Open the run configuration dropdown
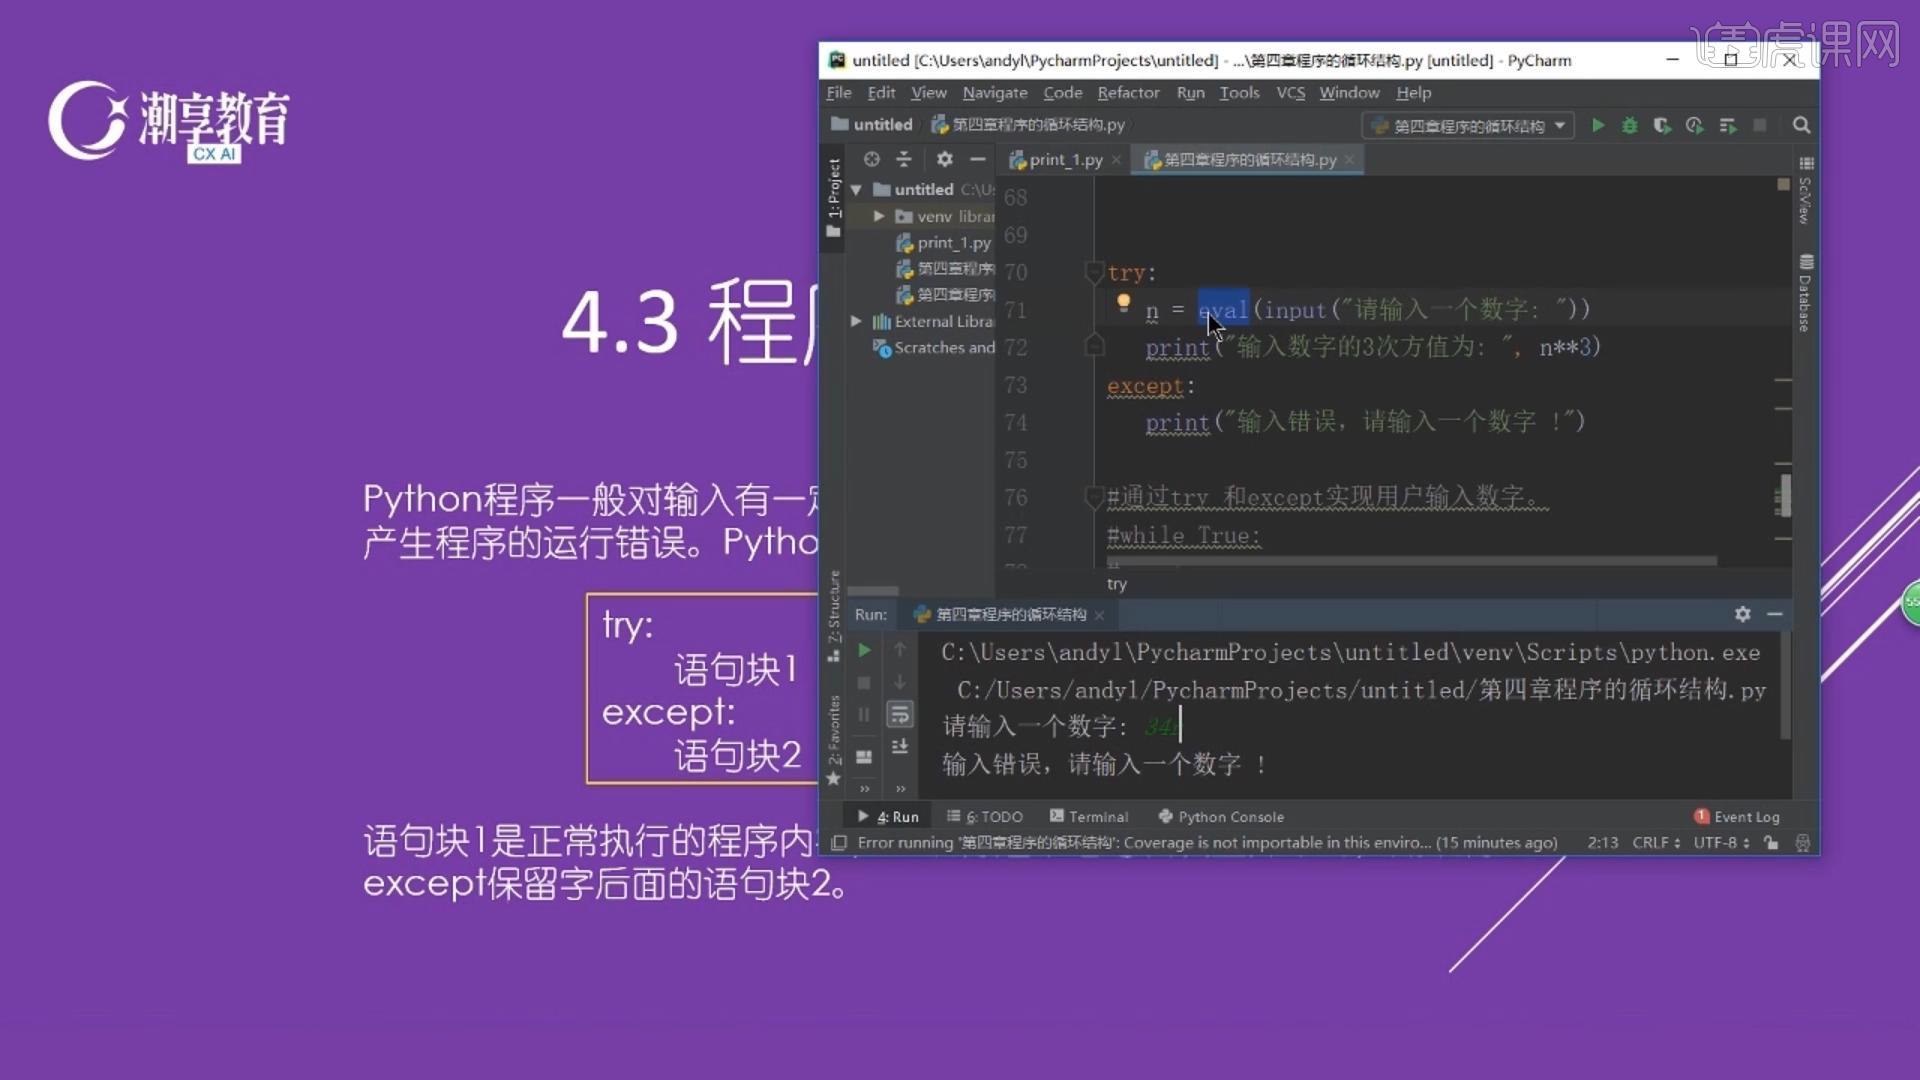 (1468, 125)
